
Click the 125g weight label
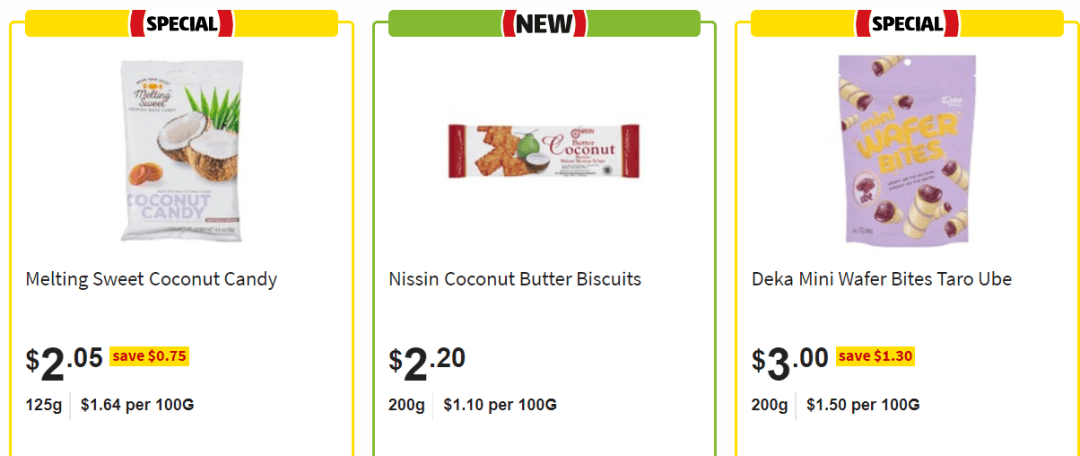point(44,404)
